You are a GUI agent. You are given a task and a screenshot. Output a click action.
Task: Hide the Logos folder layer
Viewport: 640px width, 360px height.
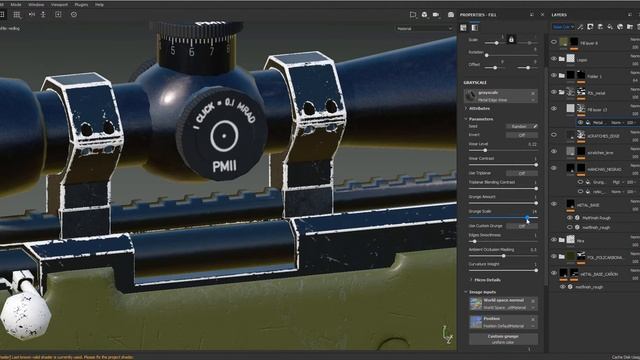tap(554, 59)
